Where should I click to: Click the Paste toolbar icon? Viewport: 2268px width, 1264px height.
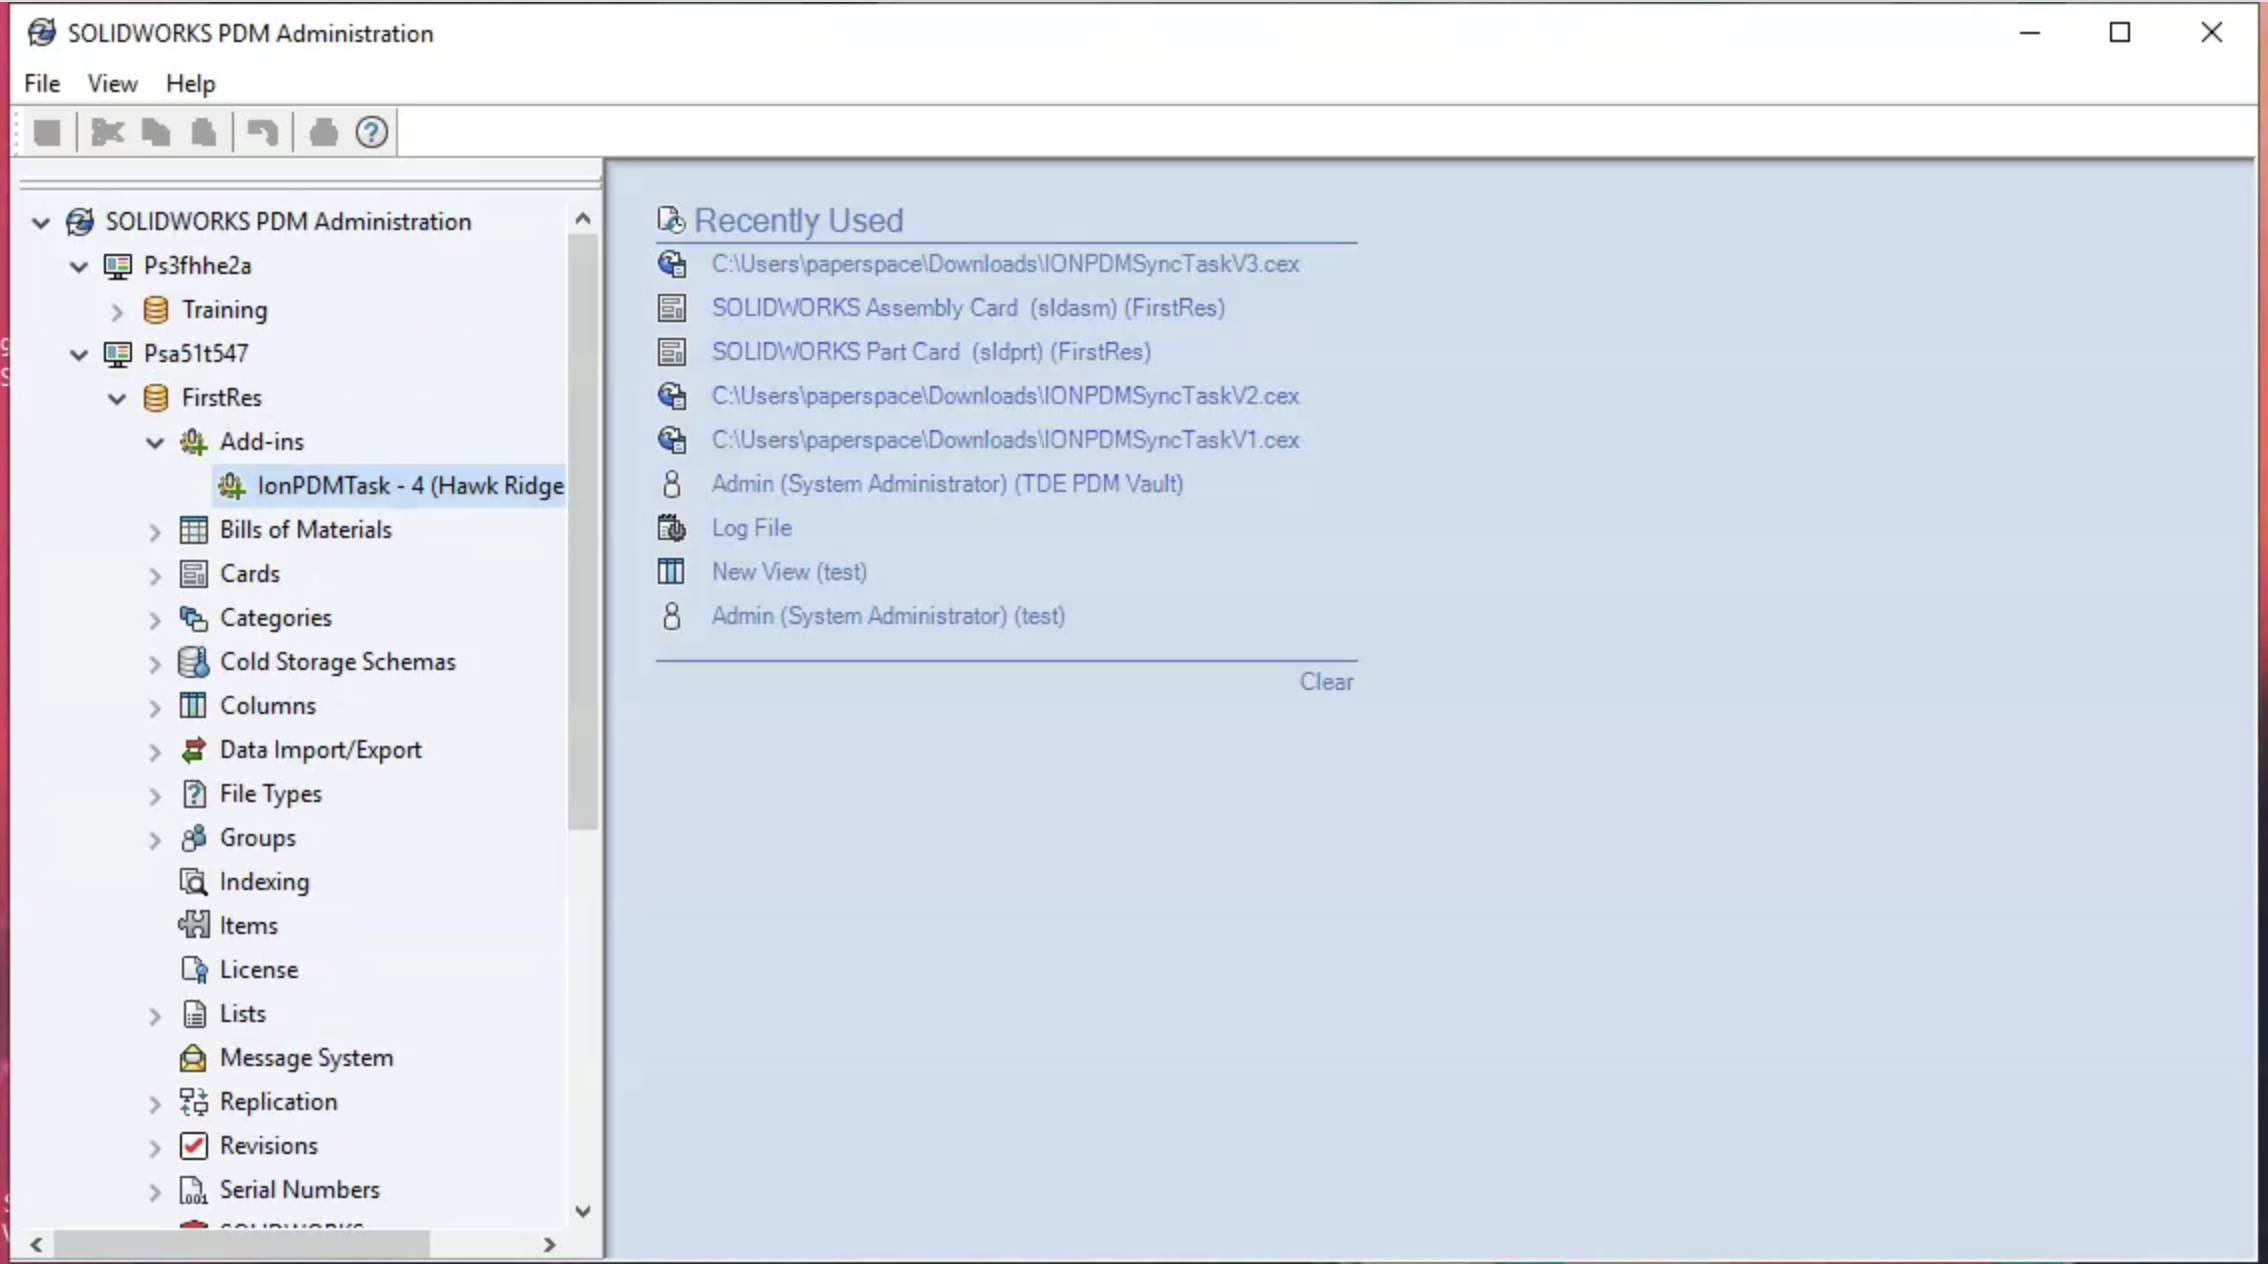204,132
